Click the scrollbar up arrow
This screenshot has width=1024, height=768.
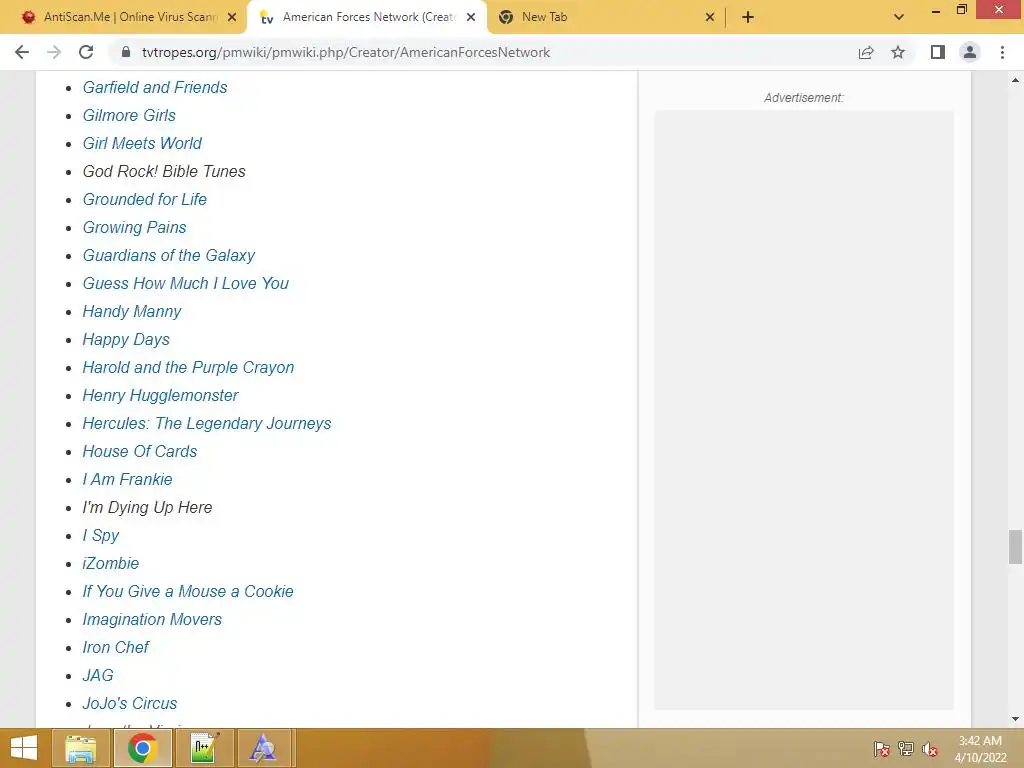tap(1015, 80)
